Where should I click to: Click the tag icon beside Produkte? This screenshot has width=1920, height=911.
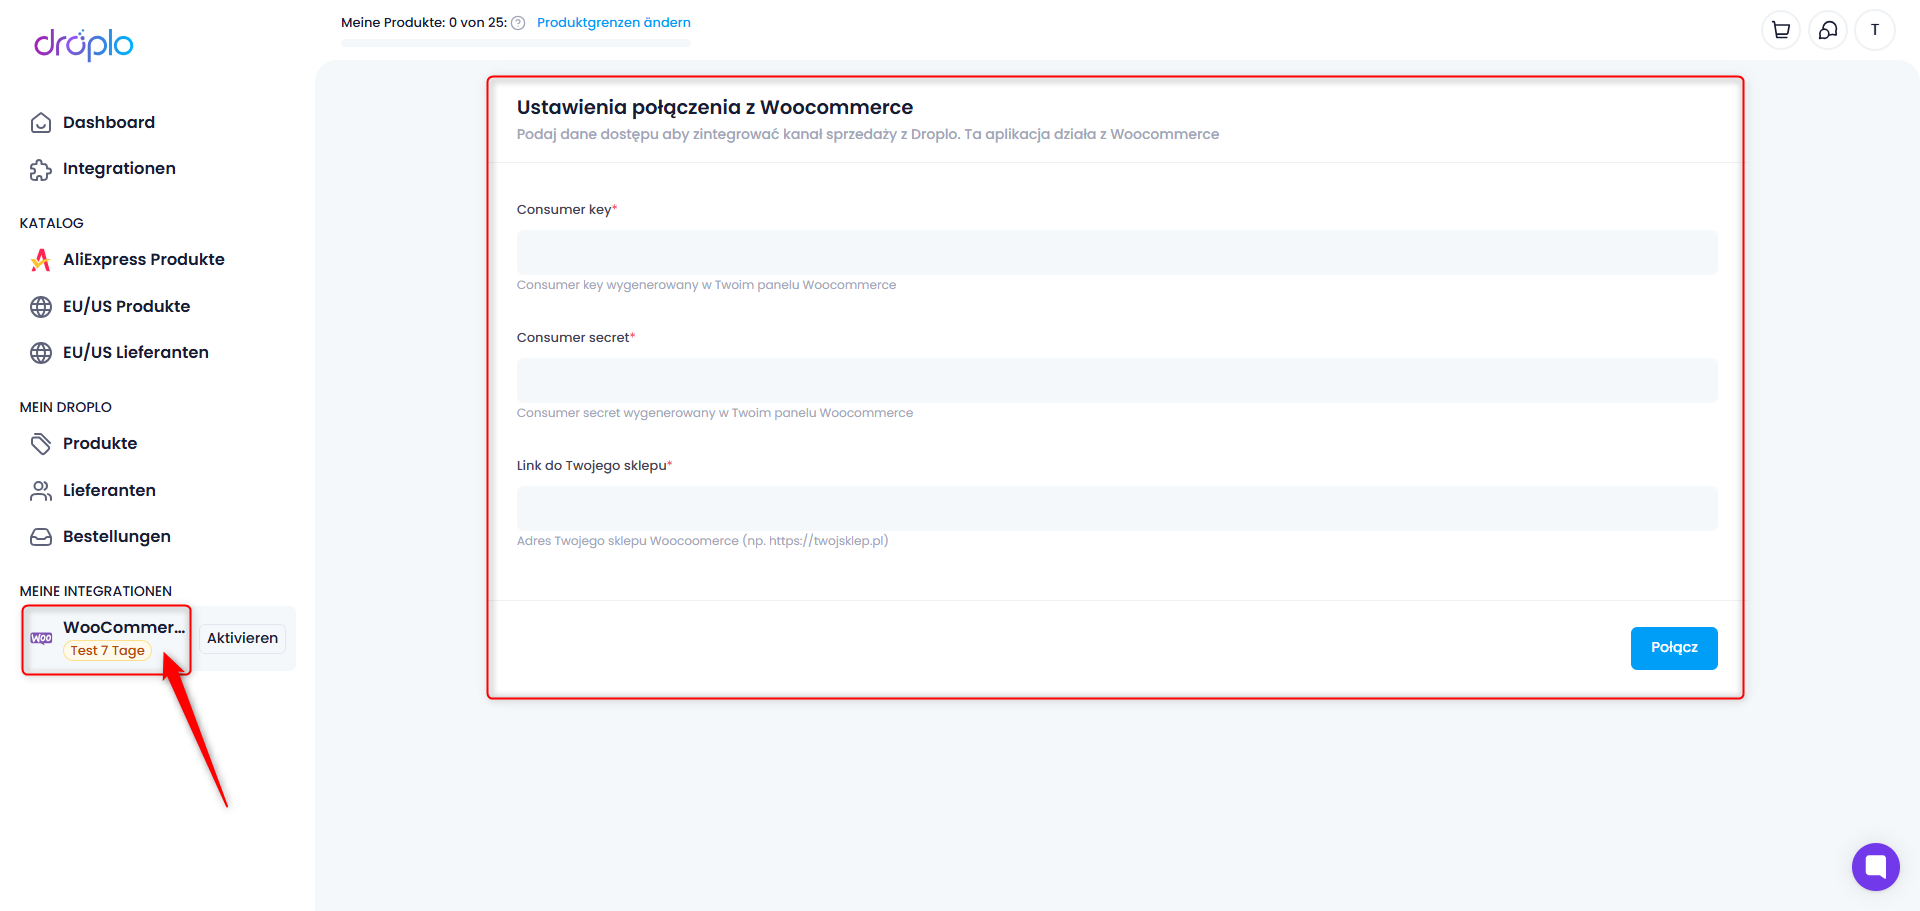click(41, 444)
